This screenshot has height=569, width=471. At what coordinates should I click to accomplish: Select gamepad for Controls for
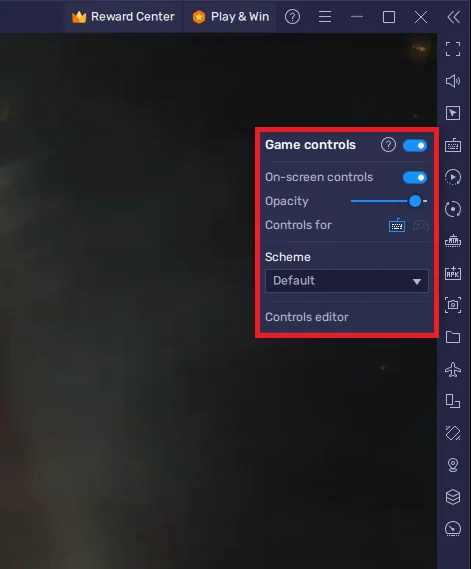(421, 225)
